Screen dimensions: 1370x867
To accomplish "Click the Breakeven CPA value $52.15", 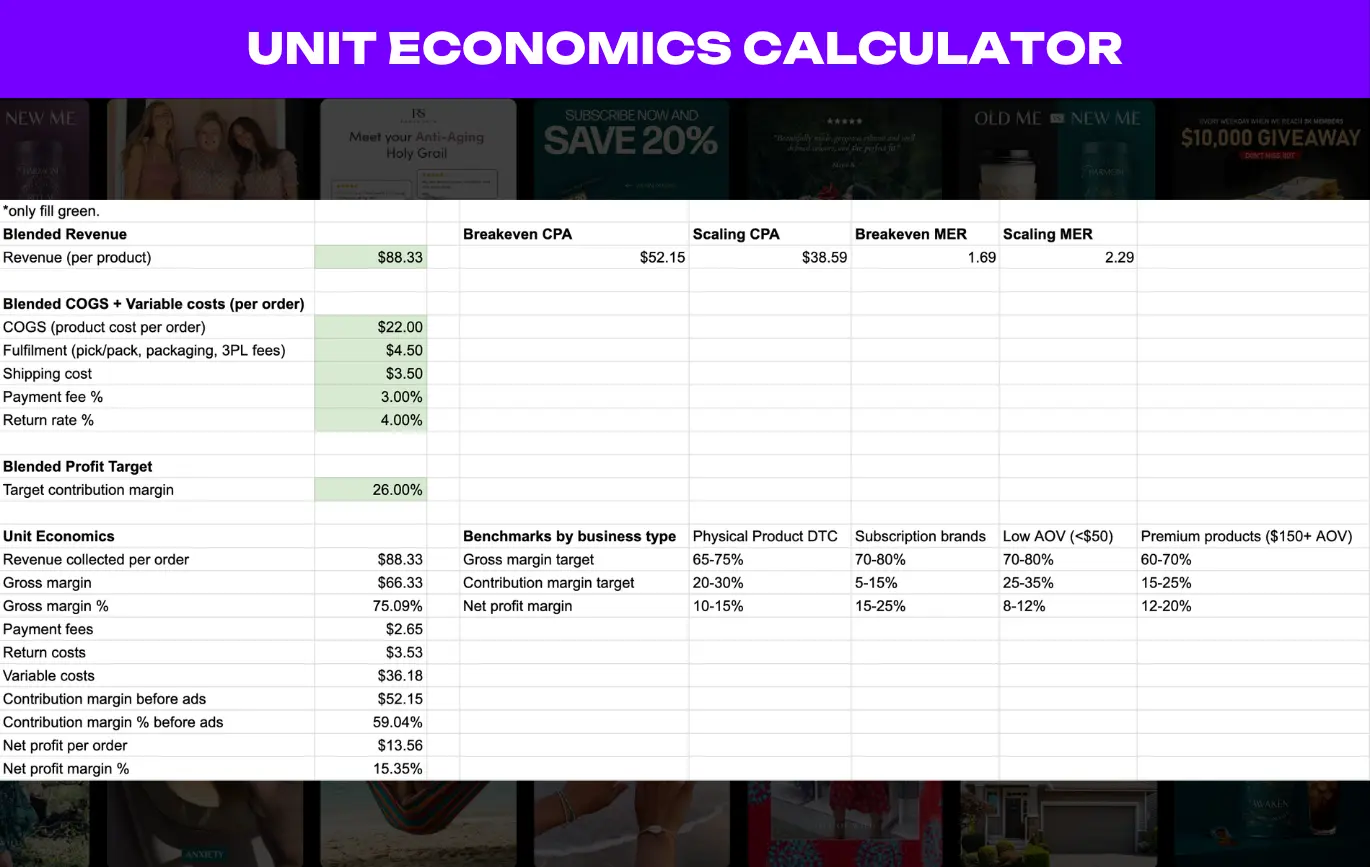I will click(662, 257).
